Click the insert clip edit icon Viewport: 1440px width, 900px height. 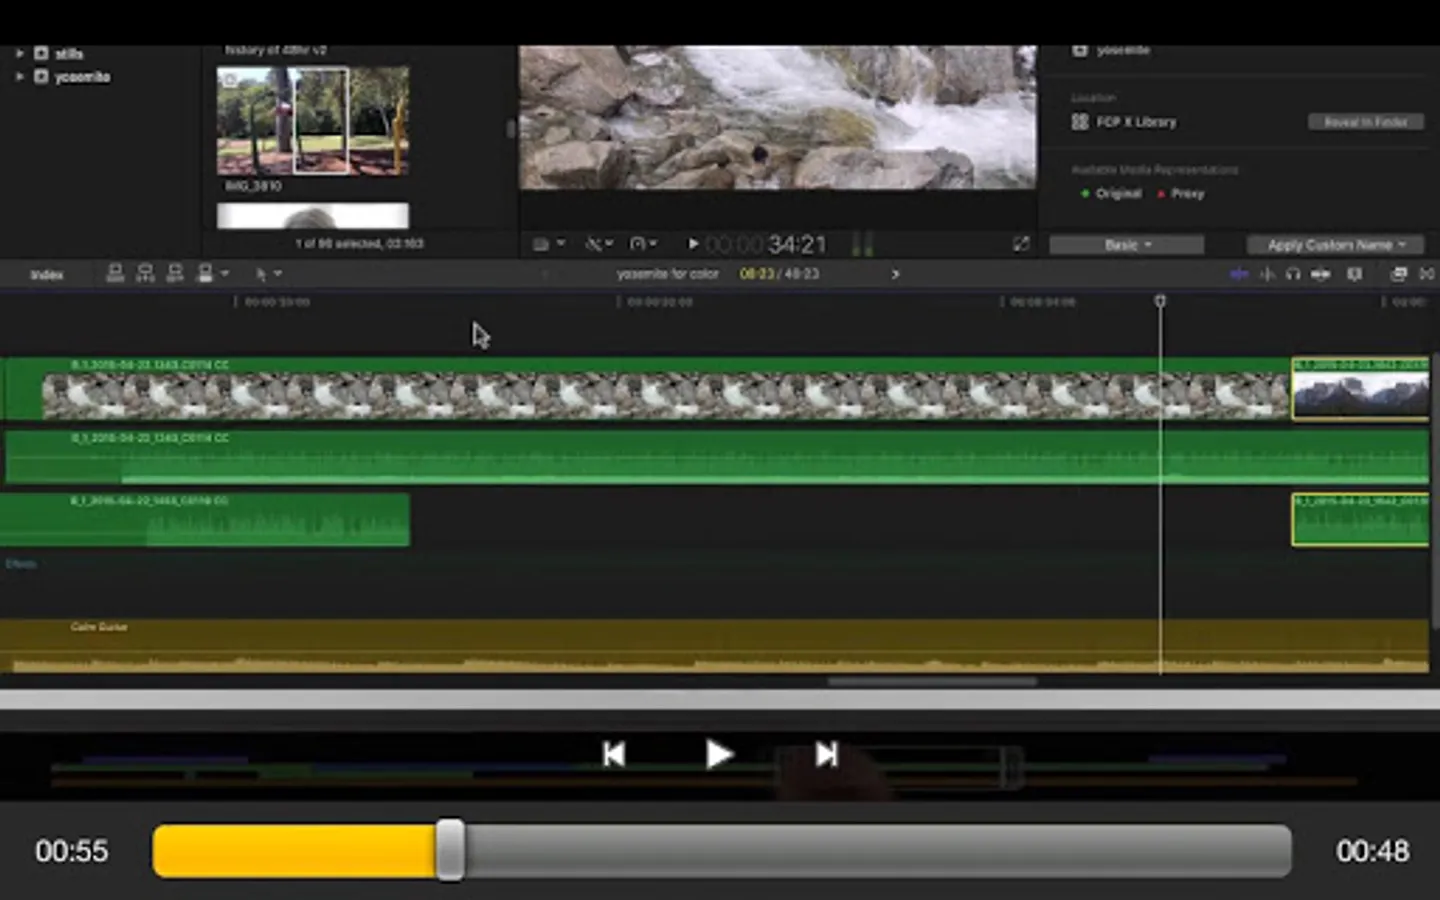point(145,273)
